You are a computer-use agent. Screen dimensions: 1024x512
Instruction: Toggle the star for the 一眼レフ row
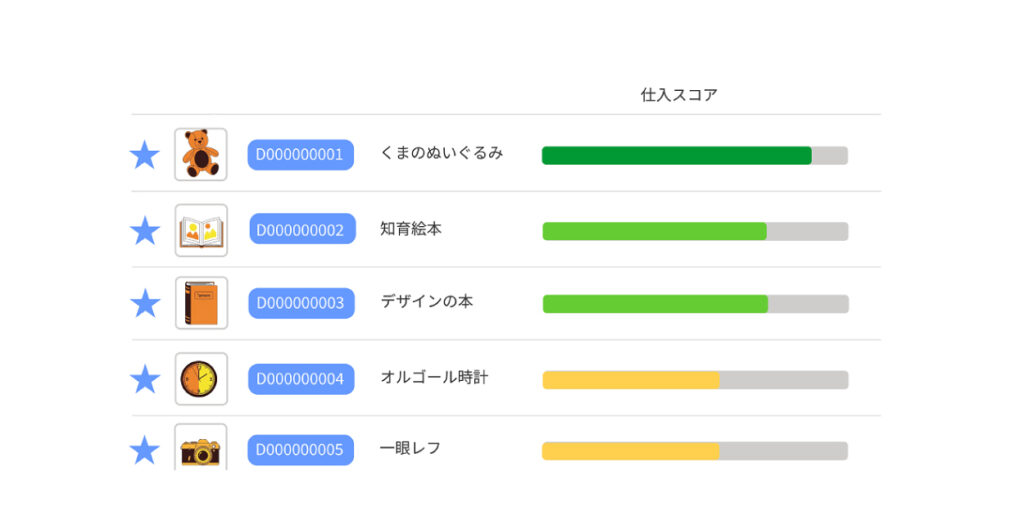[145, 450]
